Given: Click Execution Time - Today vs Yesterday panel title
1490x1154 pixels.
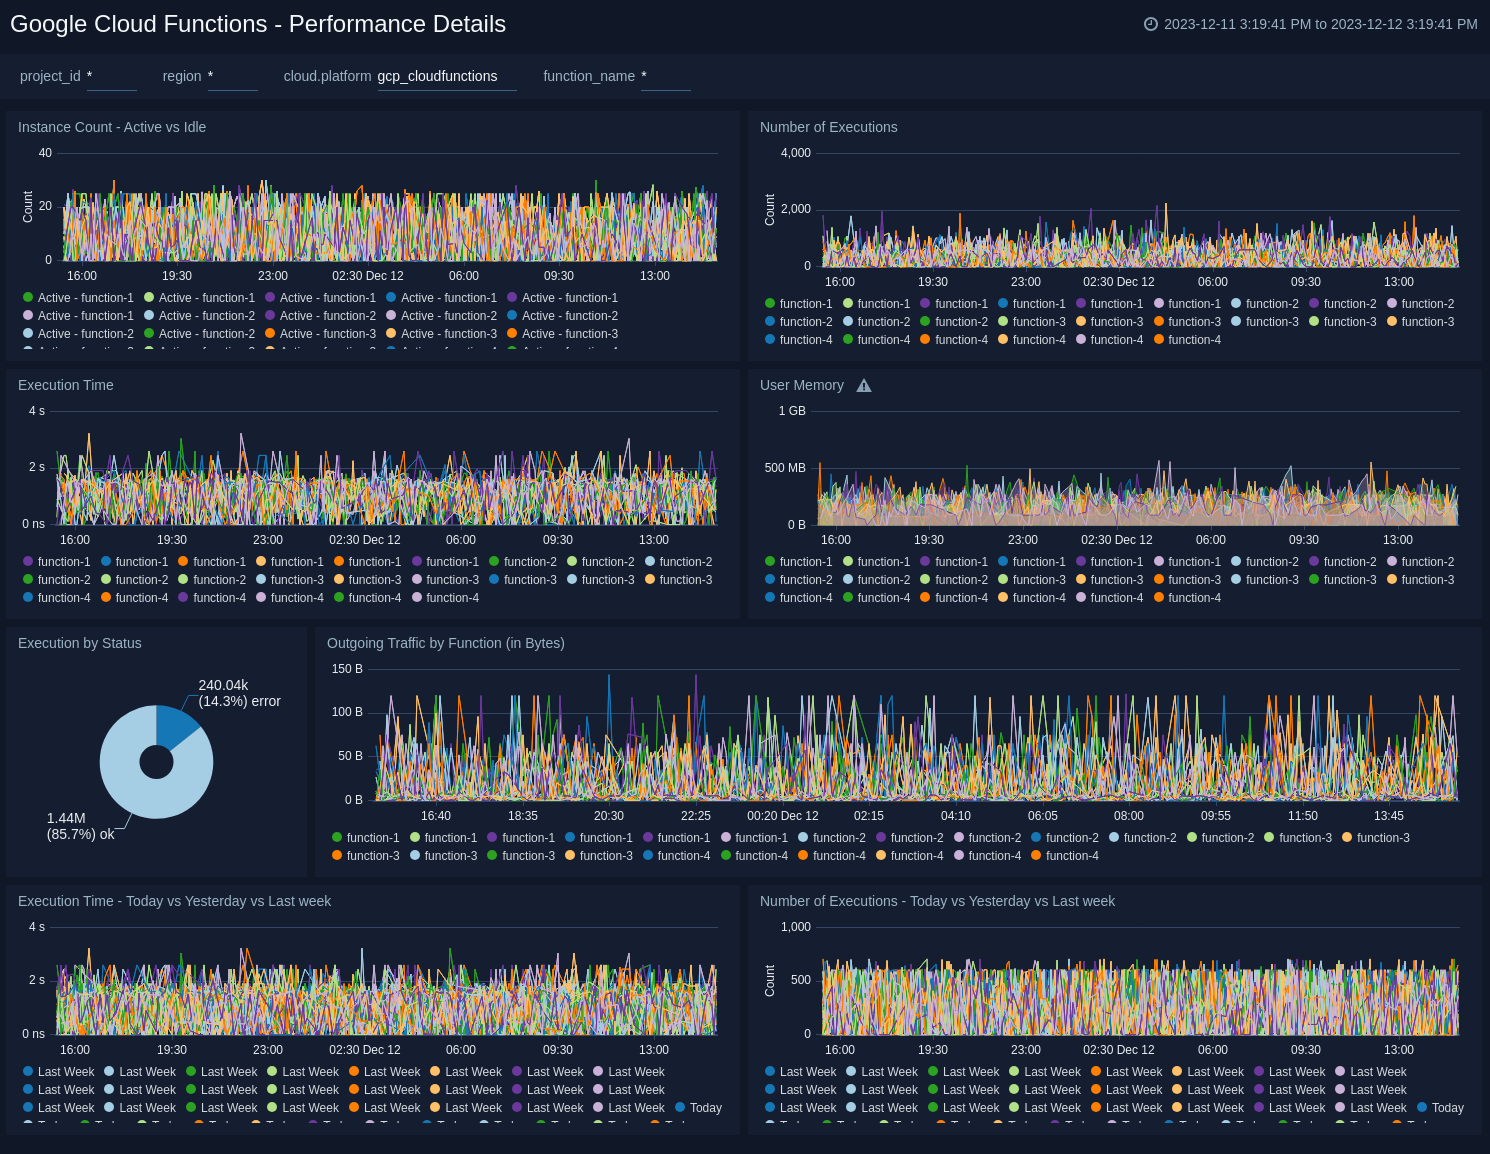Looking at the screenshot, I should 174,901.
